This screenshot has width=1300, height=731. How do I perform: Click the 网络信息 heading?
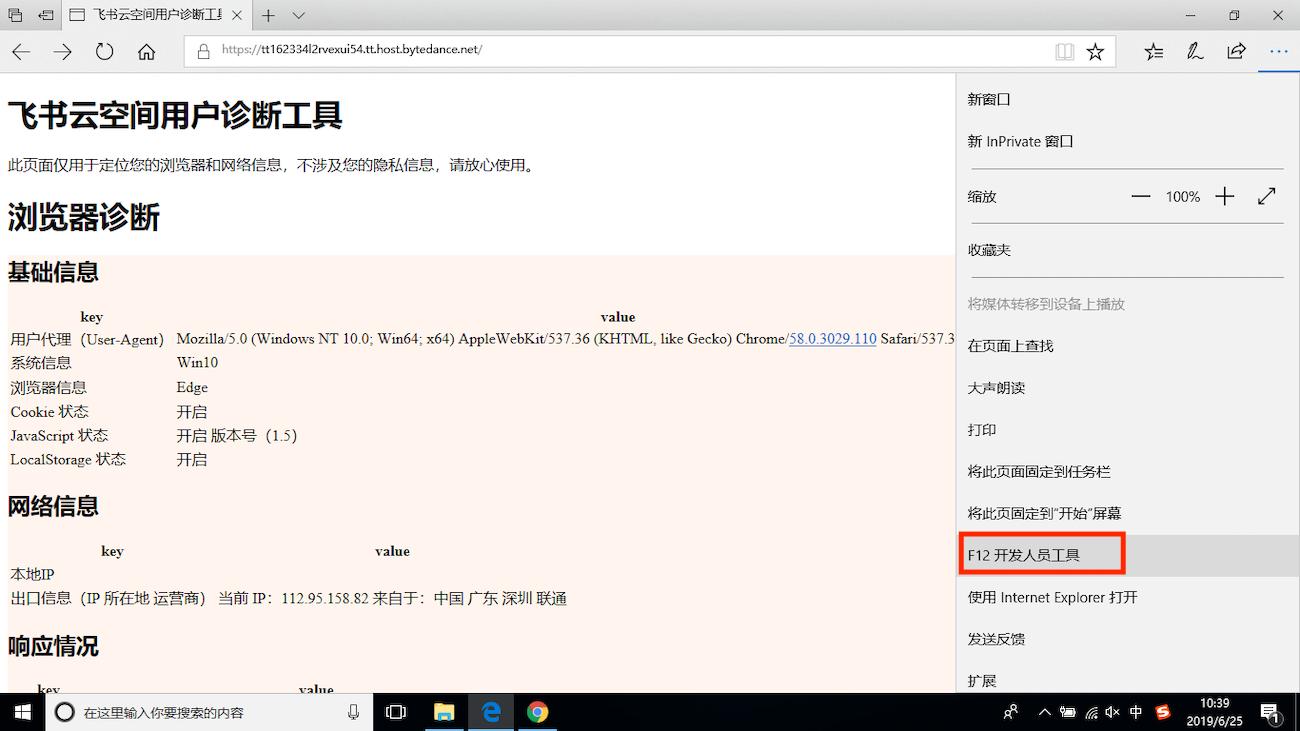(53, 506)
